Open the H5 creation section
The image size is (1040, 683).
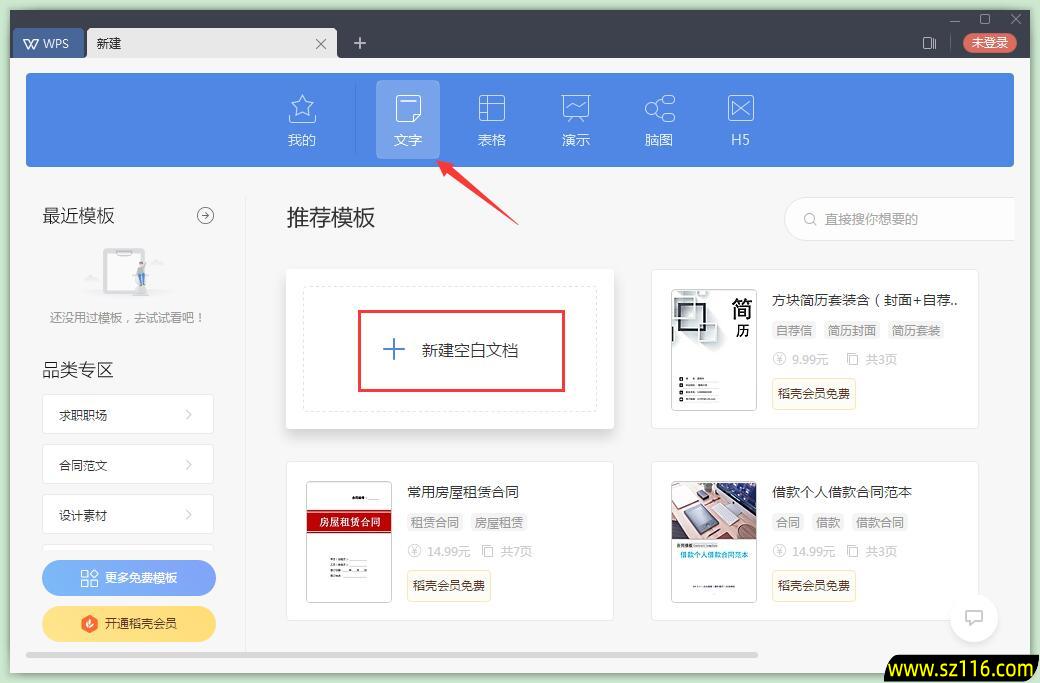click(x=740, y=118)
